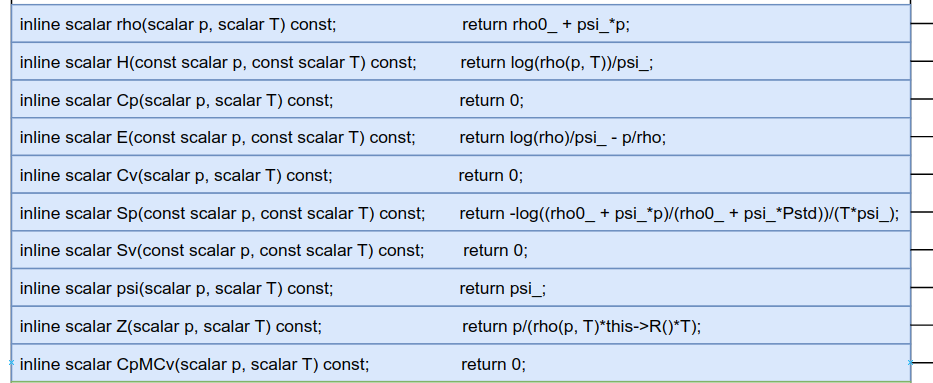Select the inline scalar psi declaration row
This screenshot has height=383, width=933.
pos(461,288)
